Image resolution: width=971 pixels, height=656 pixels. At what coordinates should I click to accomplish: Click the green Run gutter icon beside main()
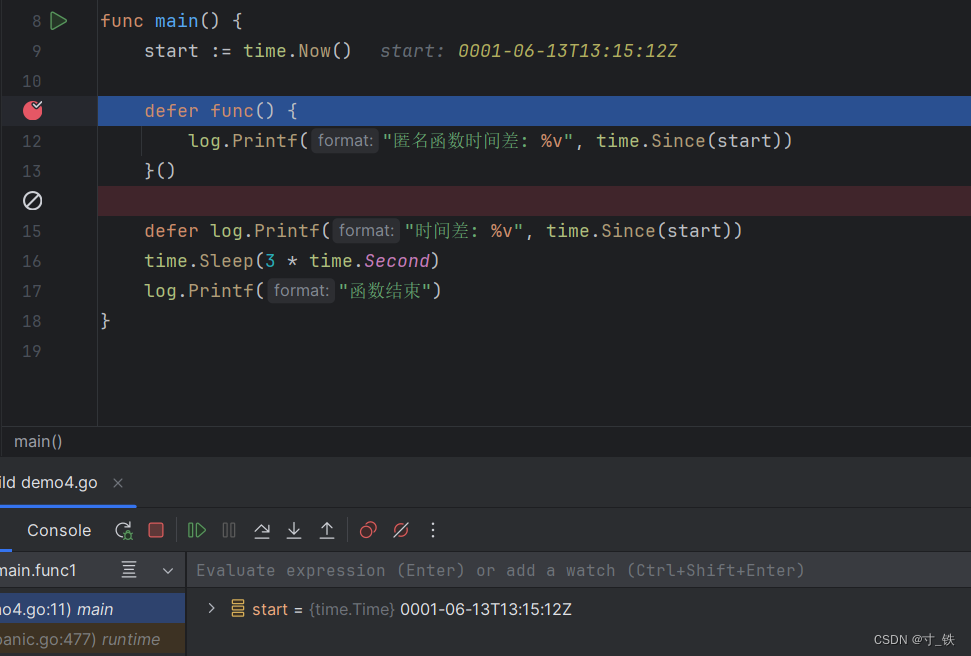click(58, 21)
